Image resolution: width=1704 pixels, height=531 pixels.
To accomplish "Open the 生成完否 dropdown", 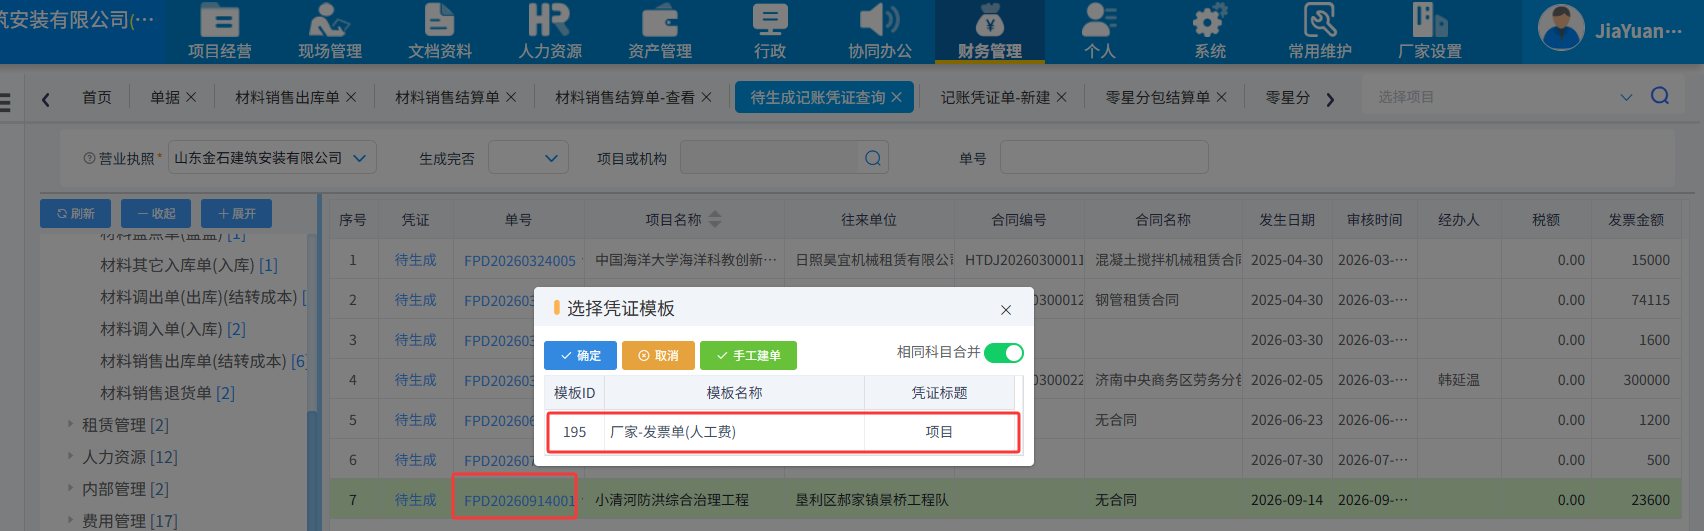I will (x=528, y=158).
